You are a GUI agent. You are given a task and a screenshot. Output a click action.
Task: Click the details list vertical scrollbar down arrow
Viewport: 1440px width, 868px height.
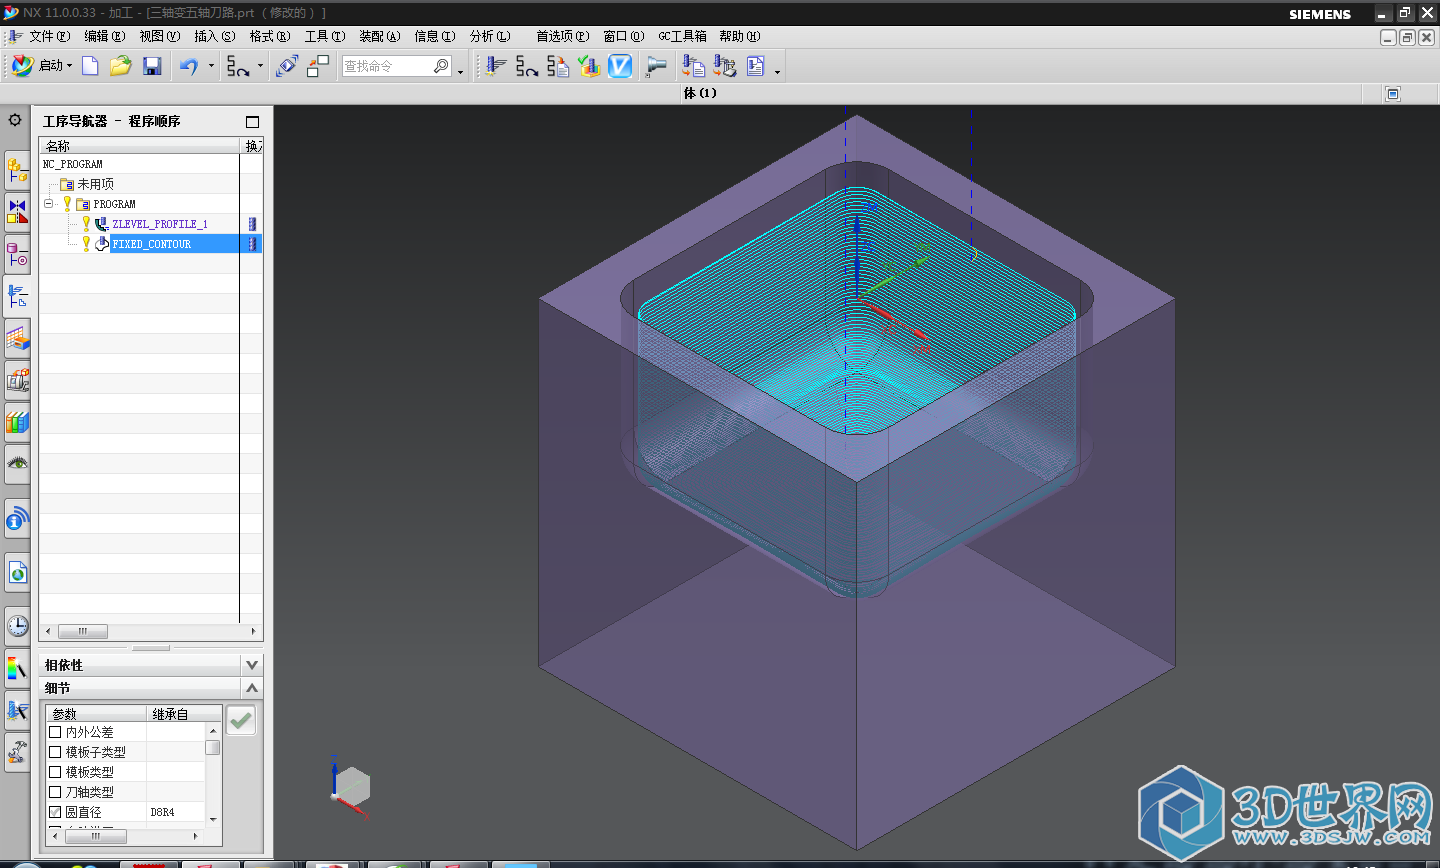click(x=213, y=818)
